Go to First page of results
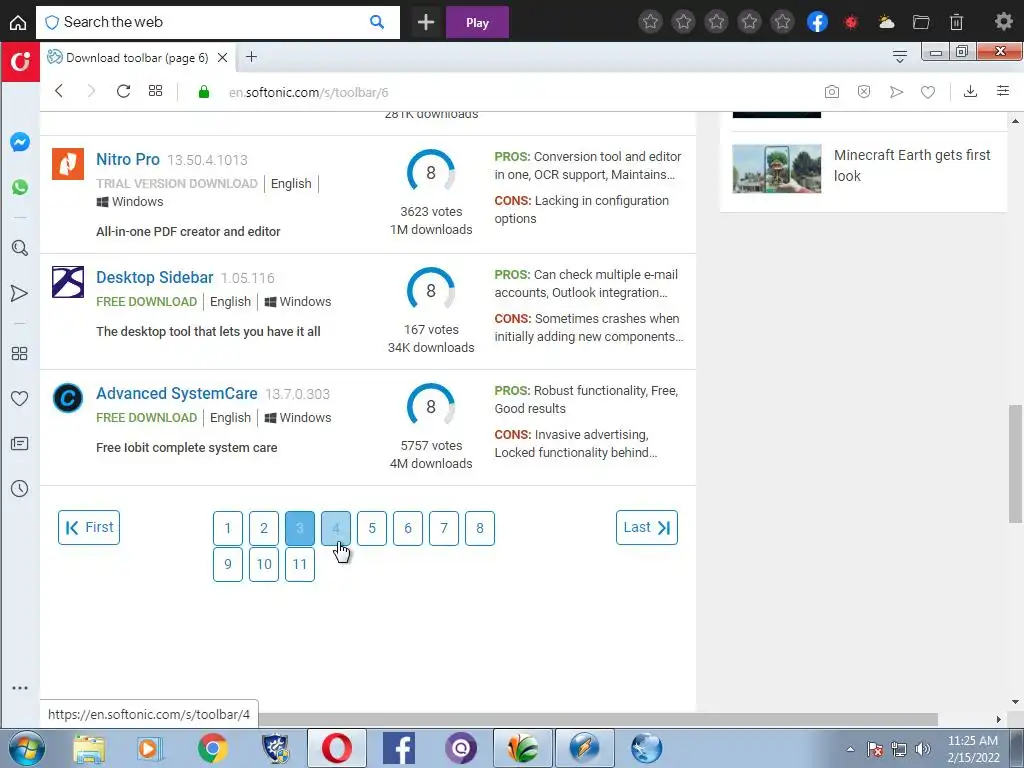This screenshot has width=1024, height=768. (x=89, y=528)
